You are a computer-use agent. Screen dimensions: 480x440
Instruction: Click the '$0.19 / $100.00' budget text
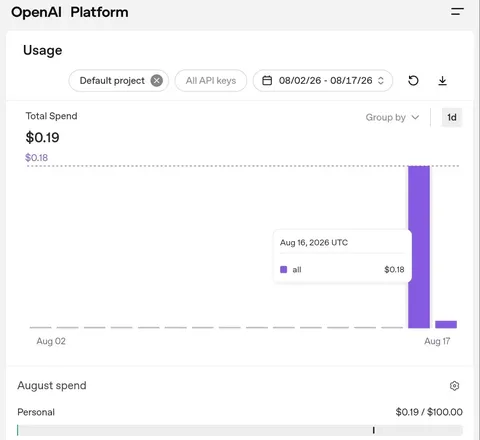pos(429,412)
